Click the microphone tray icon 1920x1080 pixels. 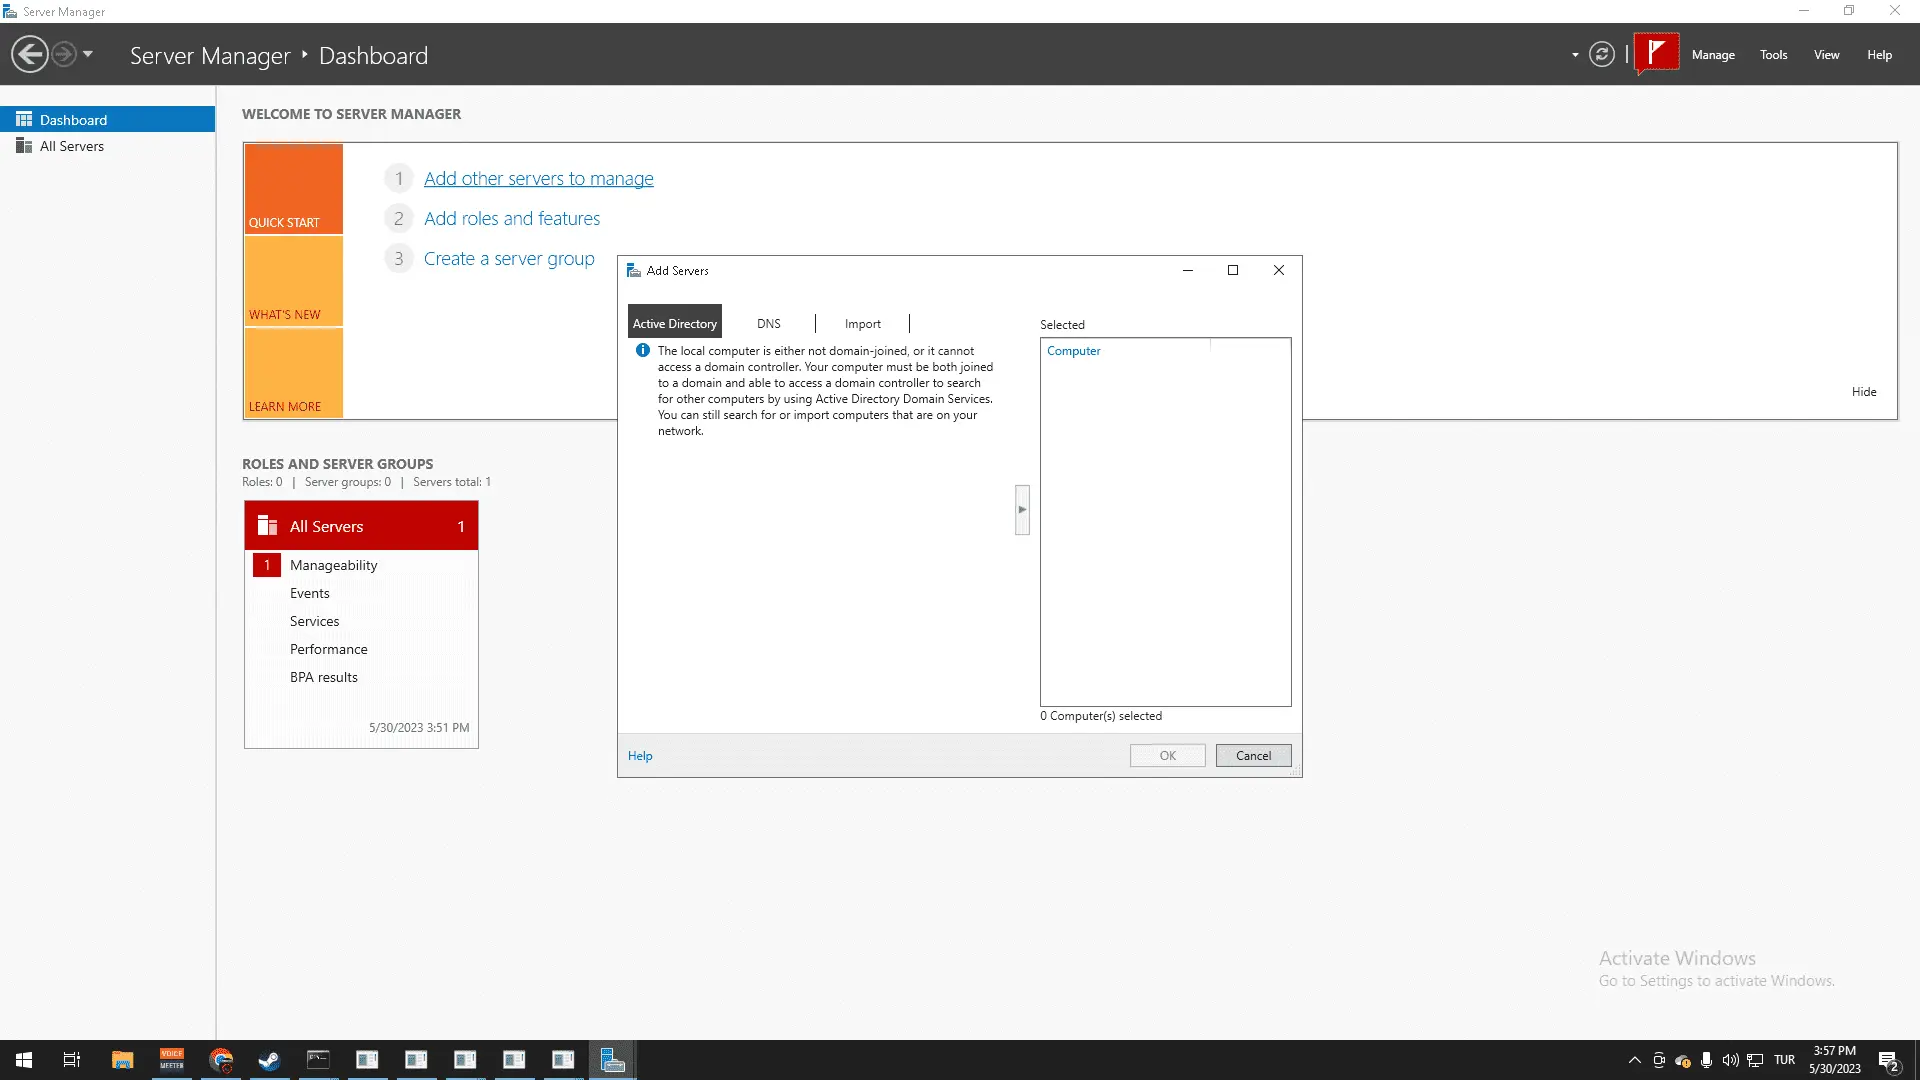coord(1706,1060)
